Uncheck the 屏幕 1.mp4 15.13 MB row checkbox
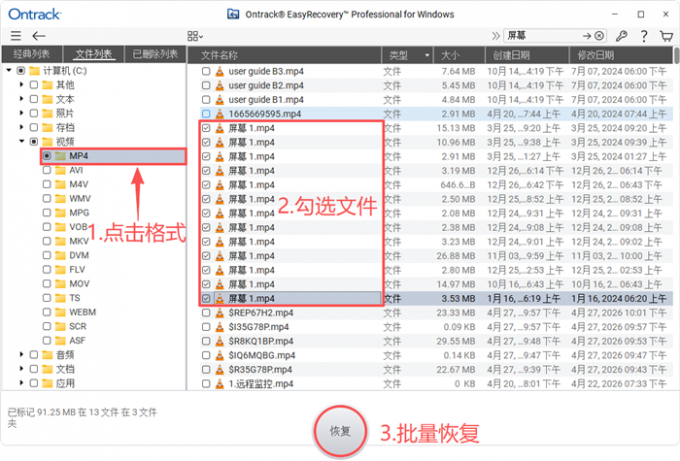Viewport: 680px width, 461px height. 206,128
